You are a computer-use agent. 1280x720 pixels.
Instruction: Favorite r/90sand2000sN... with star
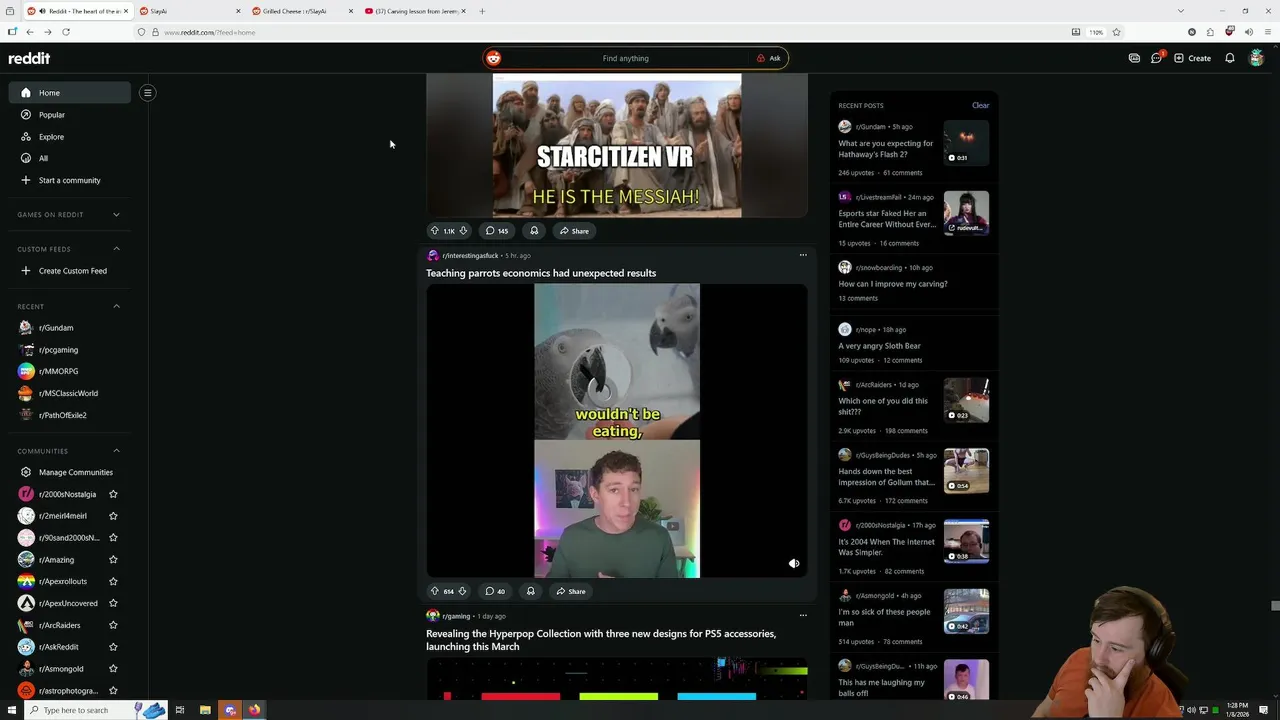(113, 538)
